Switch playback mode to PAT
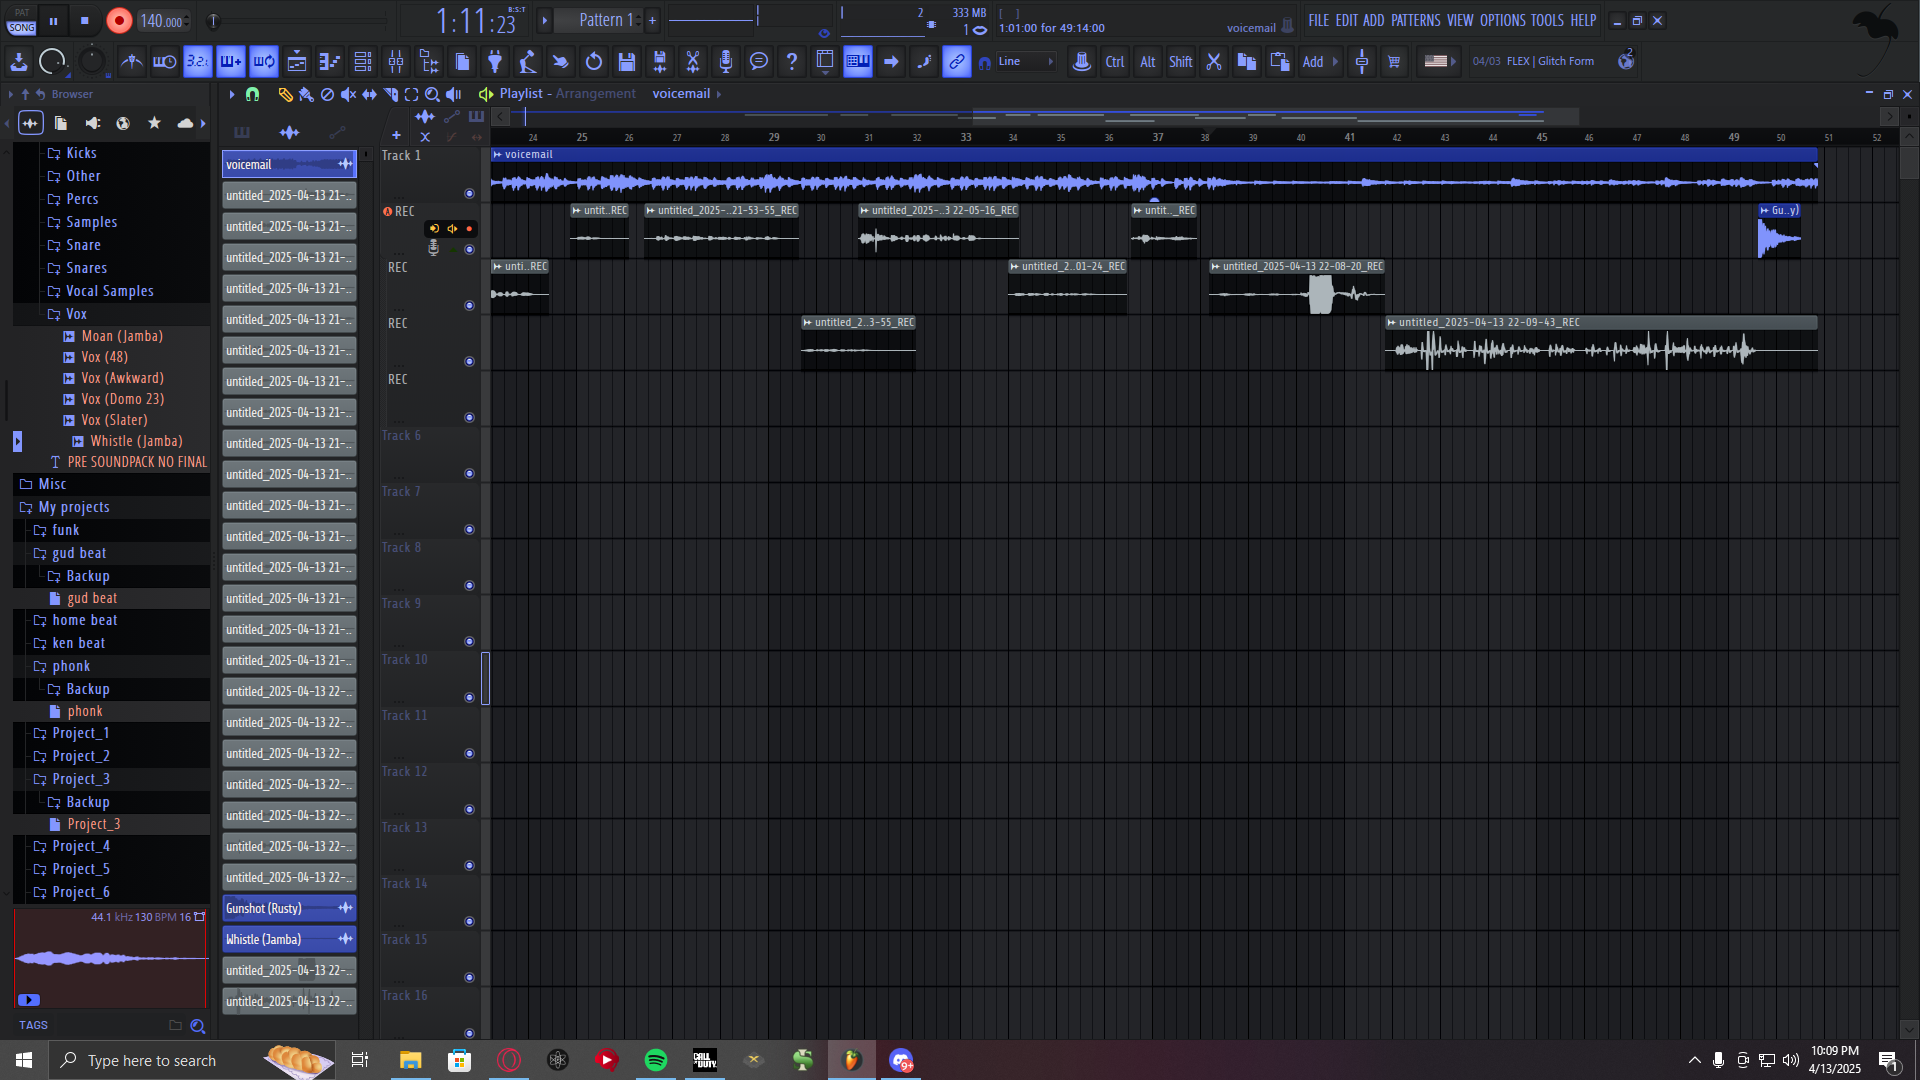 pyautogui.click(x=22, y=13)
